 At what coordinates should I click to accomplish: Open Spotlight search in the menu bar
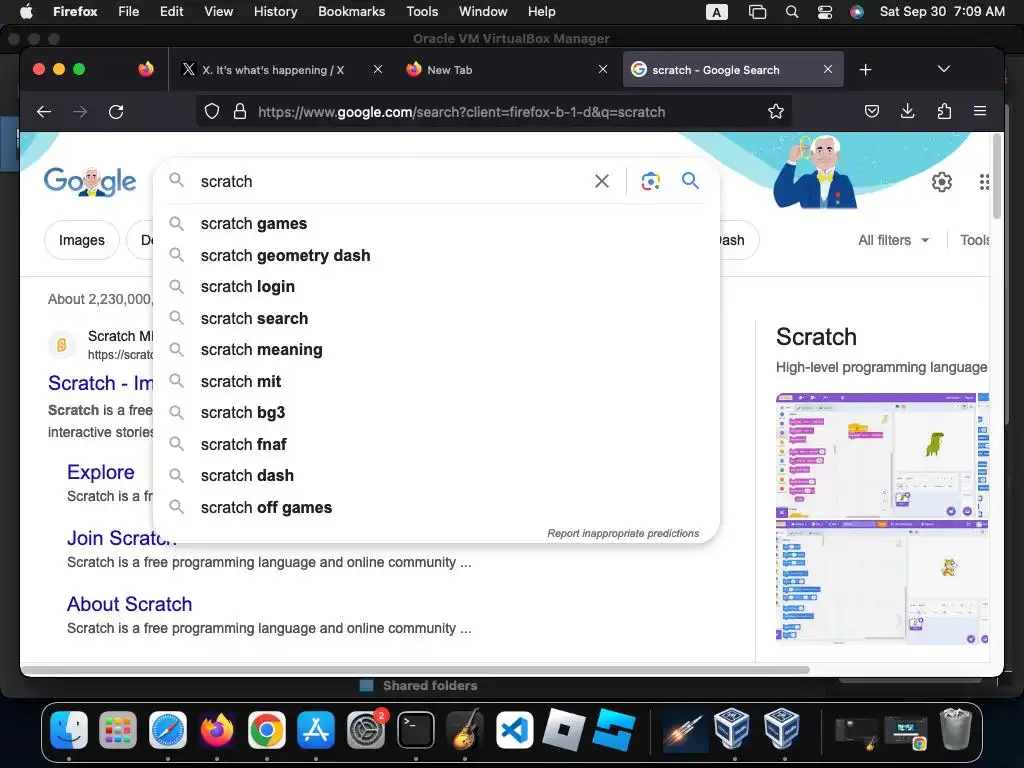click(792, 12)
